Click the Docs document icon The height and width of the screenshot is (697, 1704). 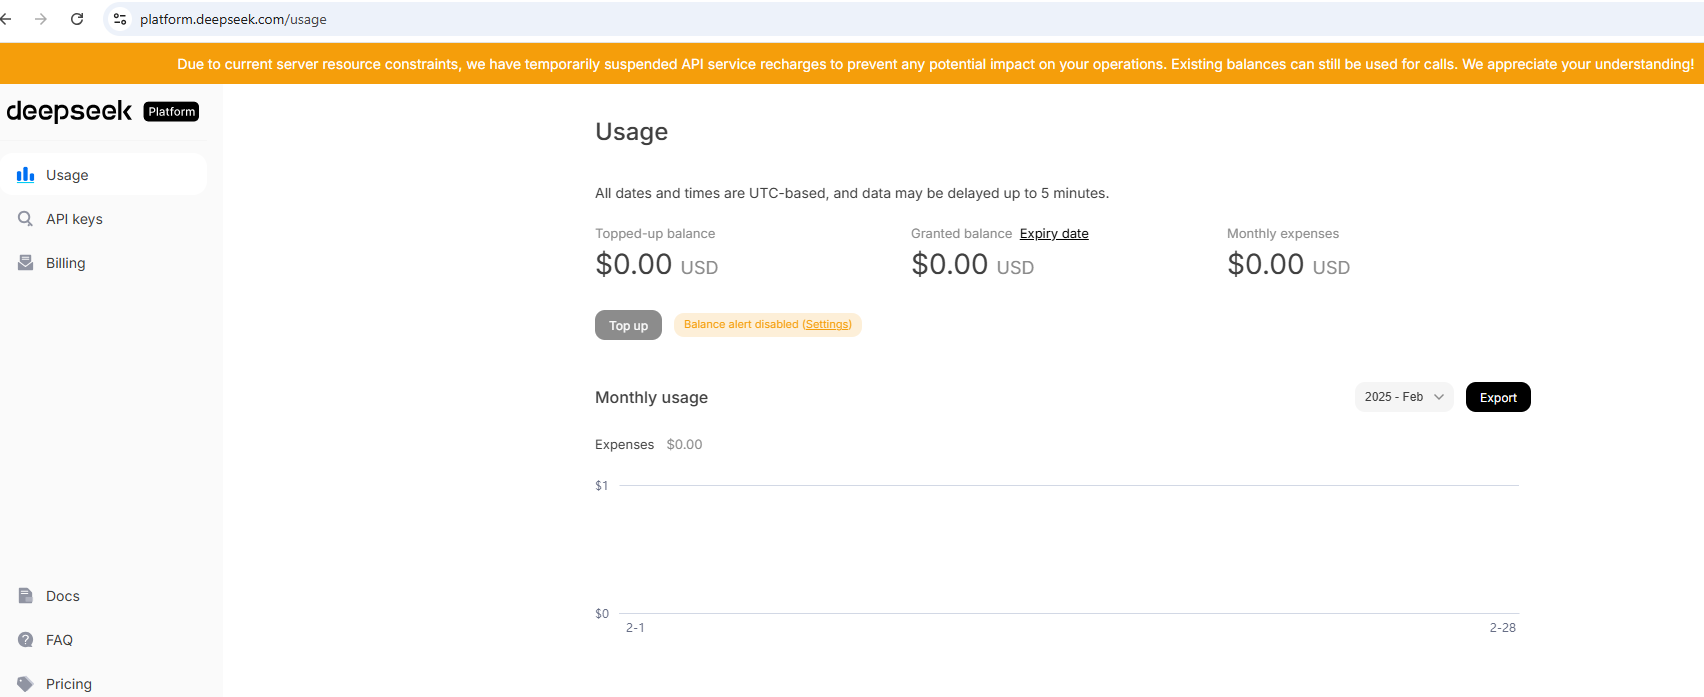pos(26,596)
